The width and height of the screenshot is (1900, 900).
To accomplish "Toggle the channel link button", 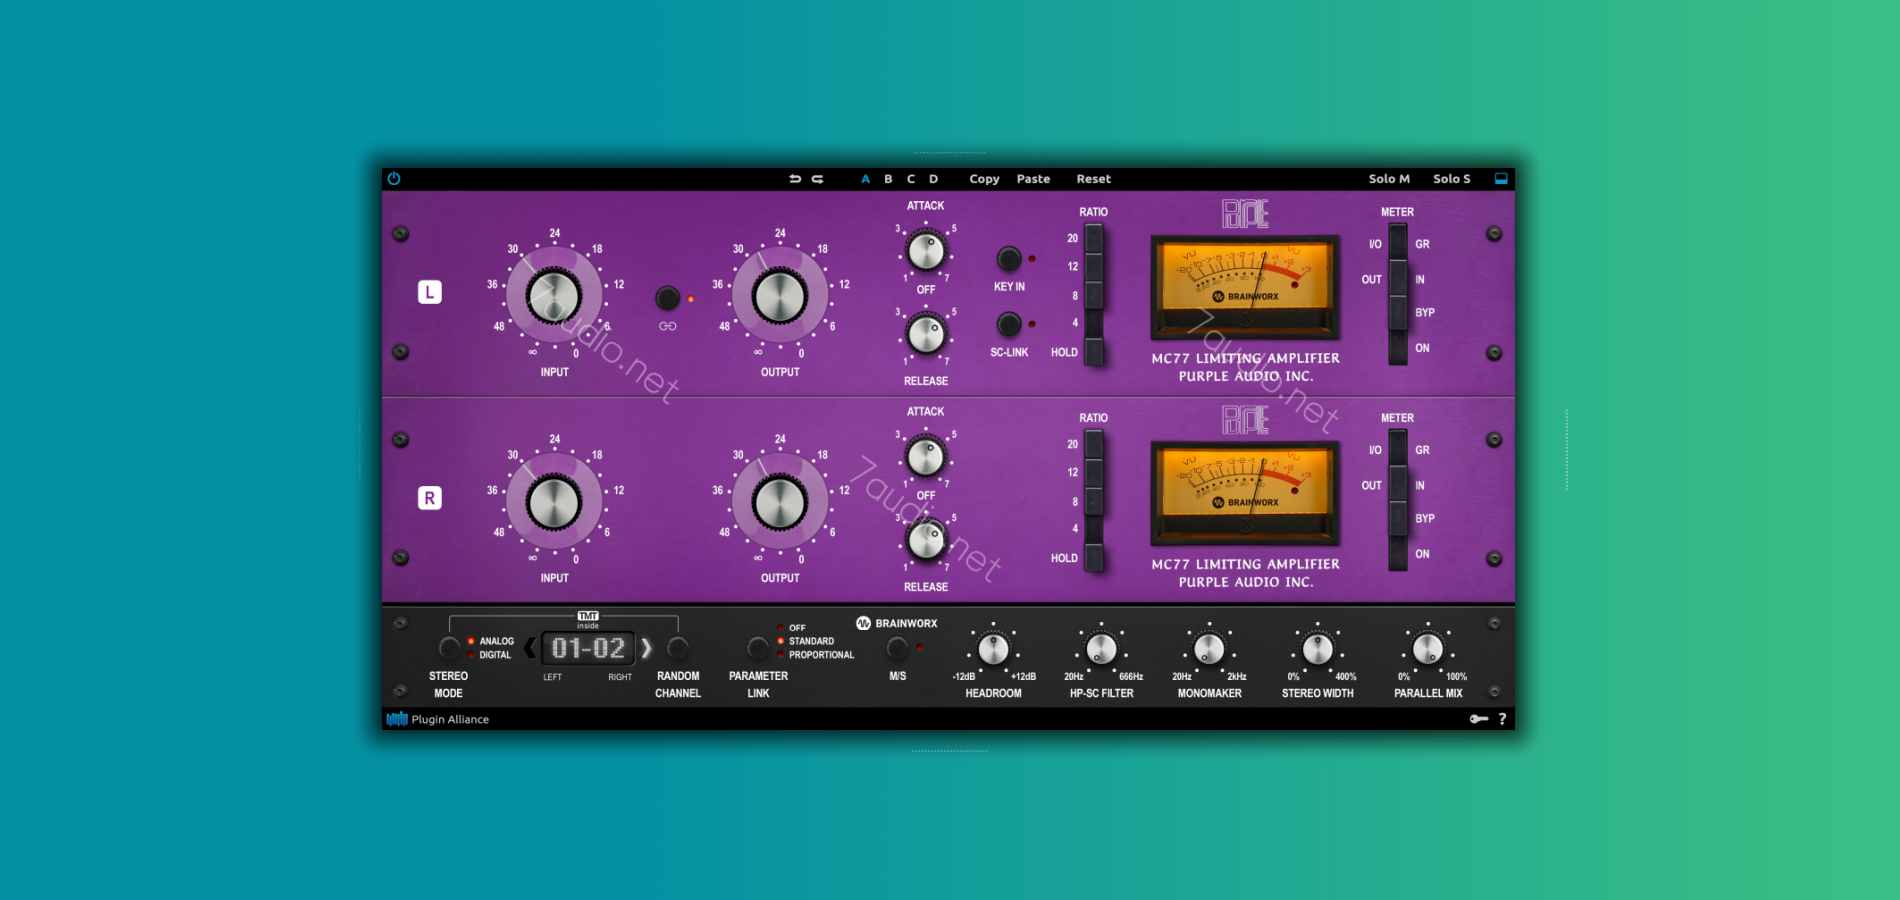I will coord(667,298).
